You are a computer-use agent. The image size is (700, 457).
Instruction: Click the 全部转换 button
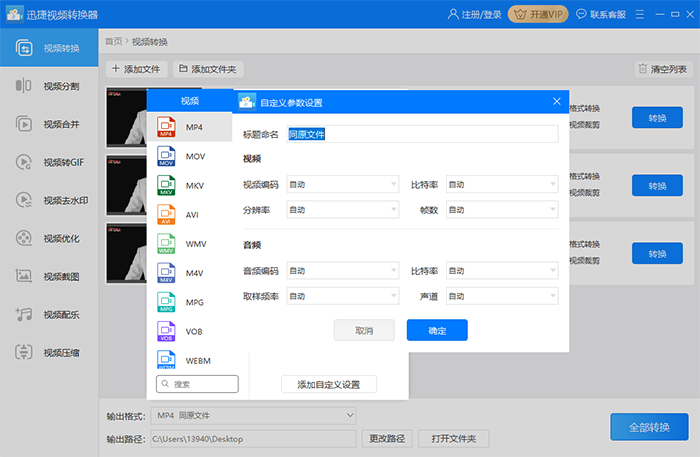pyautogui.click(x=649, y=427)
